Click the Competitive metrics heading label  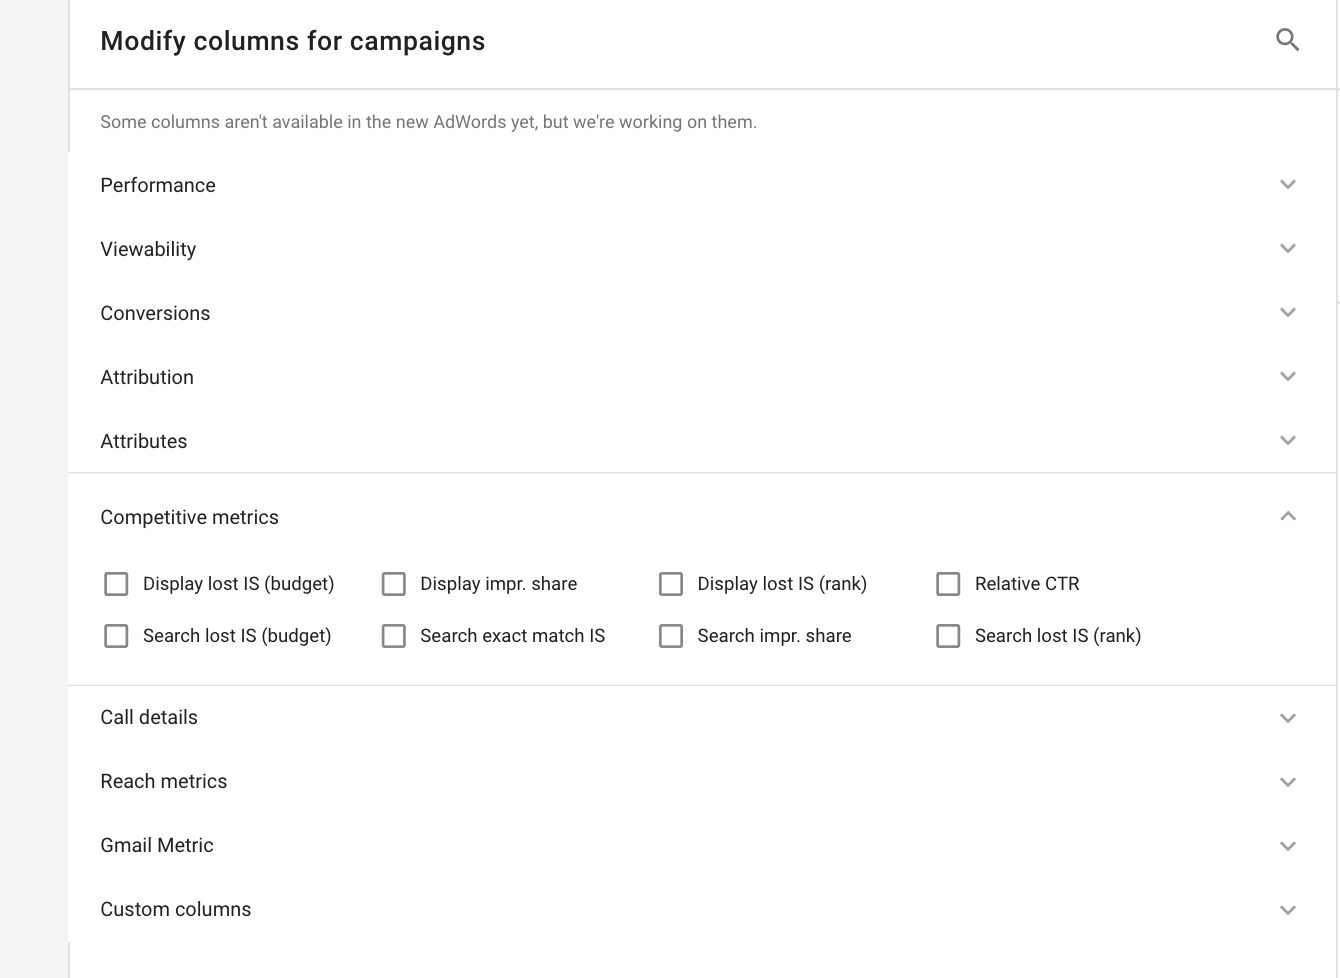click(x=189, y=517)
